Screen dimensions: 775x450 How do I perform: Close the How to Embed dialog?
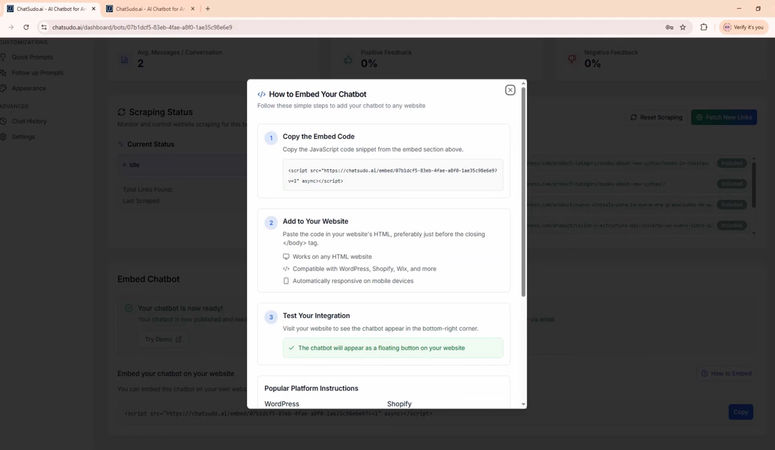point(510,90)
